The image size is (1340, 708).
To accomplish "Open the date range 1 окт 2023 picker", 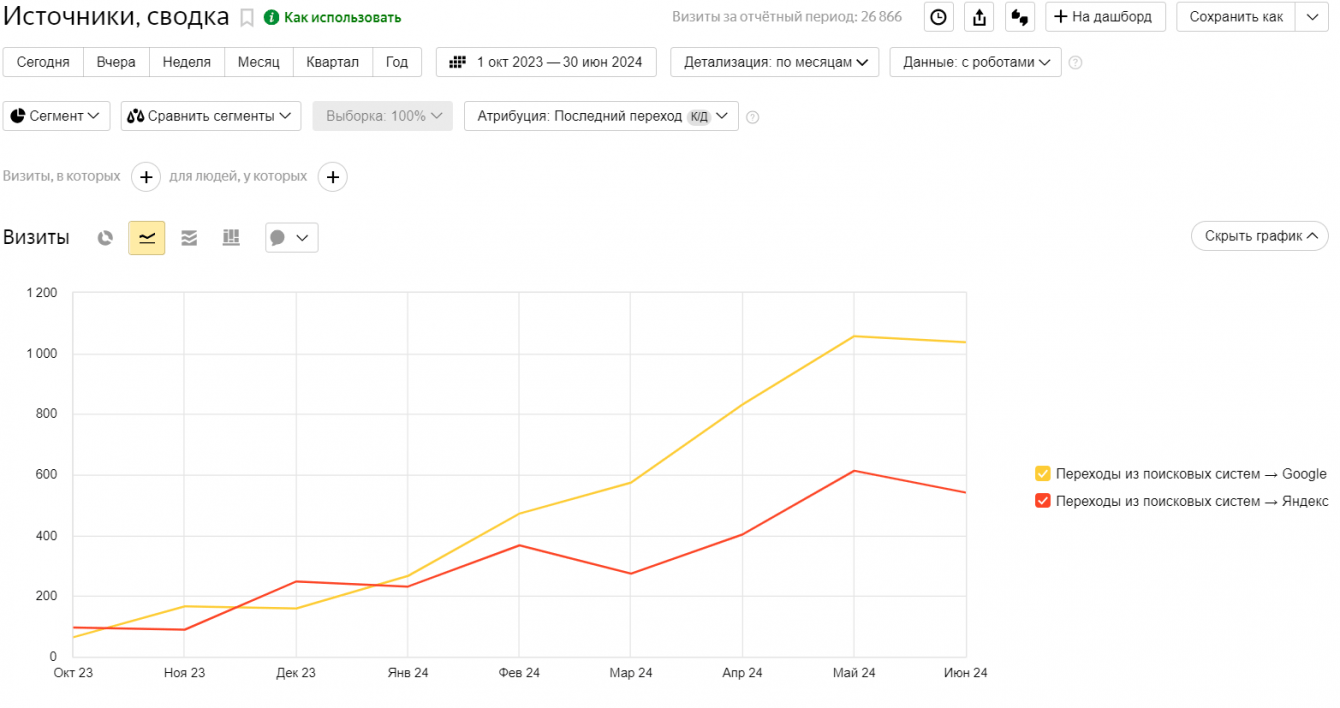I will [546, 62].
